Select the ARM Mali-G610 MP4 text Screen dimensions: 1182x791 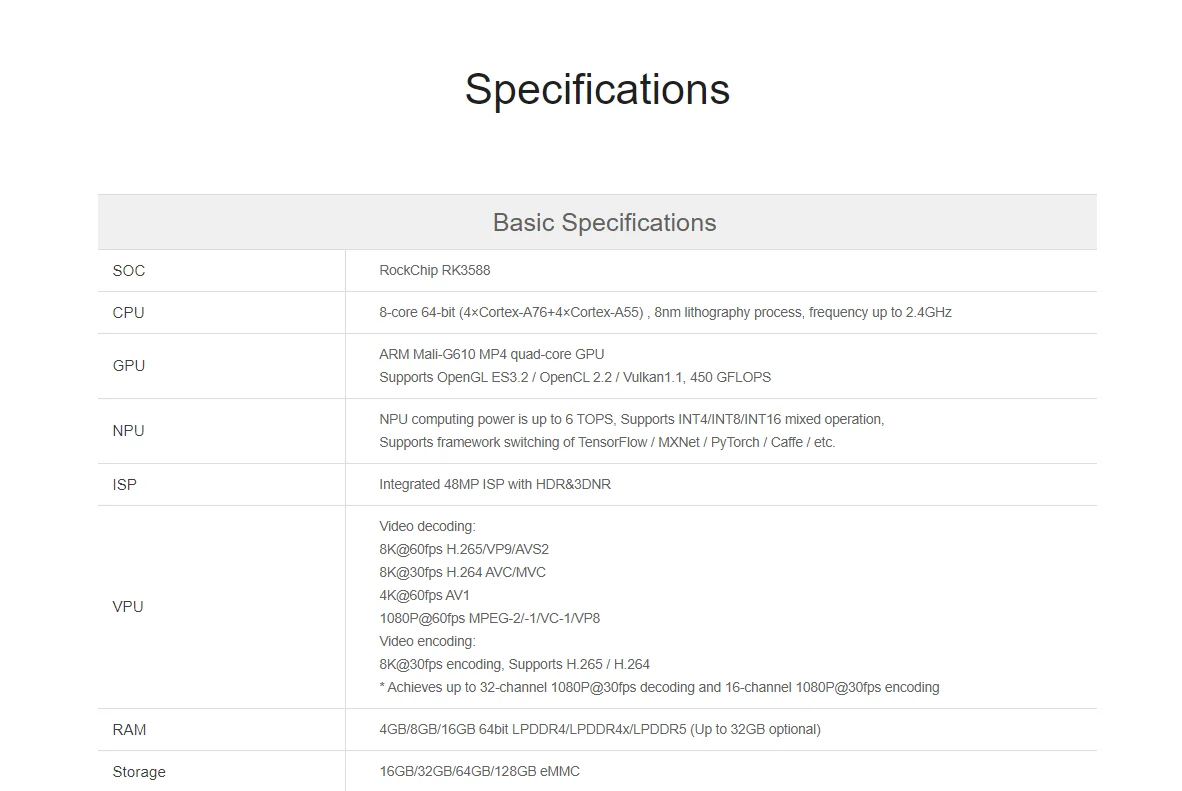pyautogui.click(x=492, y=355)
